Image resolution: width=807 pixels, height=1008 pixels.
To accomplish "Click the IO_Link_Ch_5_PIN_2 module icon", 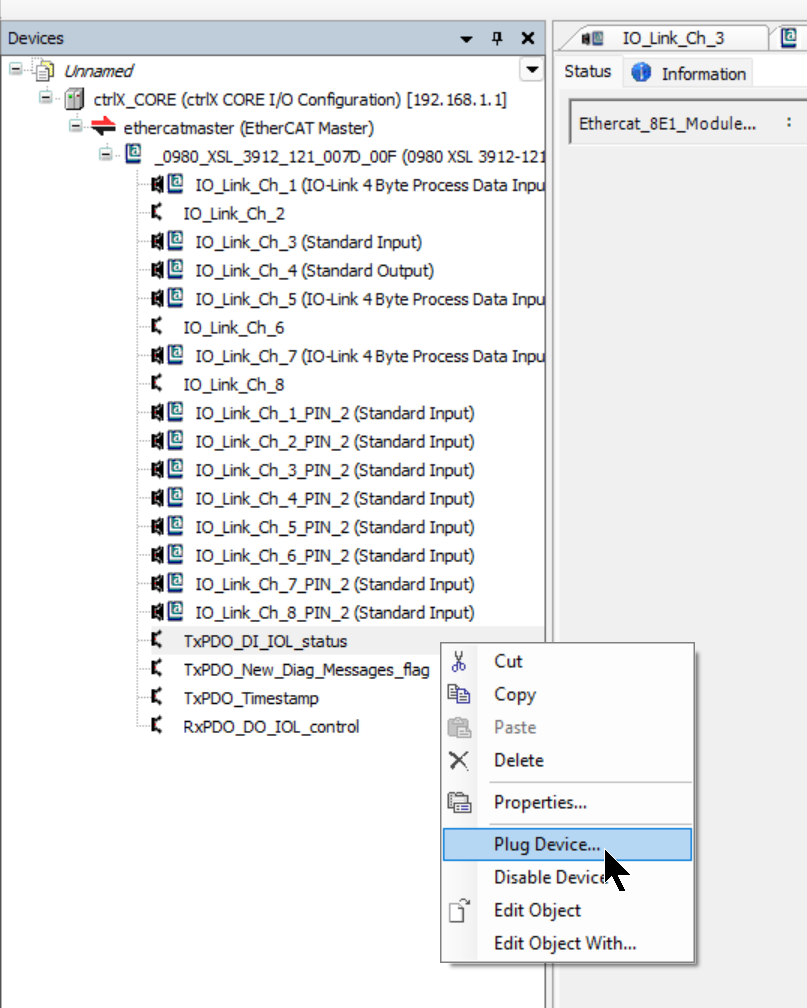I will pos(167,526).
